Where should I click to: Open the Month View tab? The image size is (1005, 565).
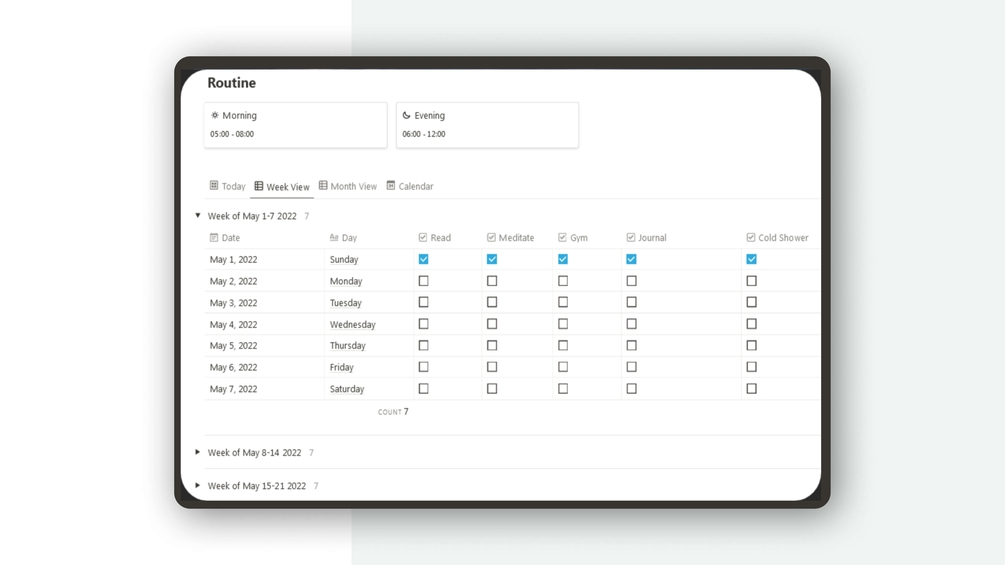tap(348, 186)
